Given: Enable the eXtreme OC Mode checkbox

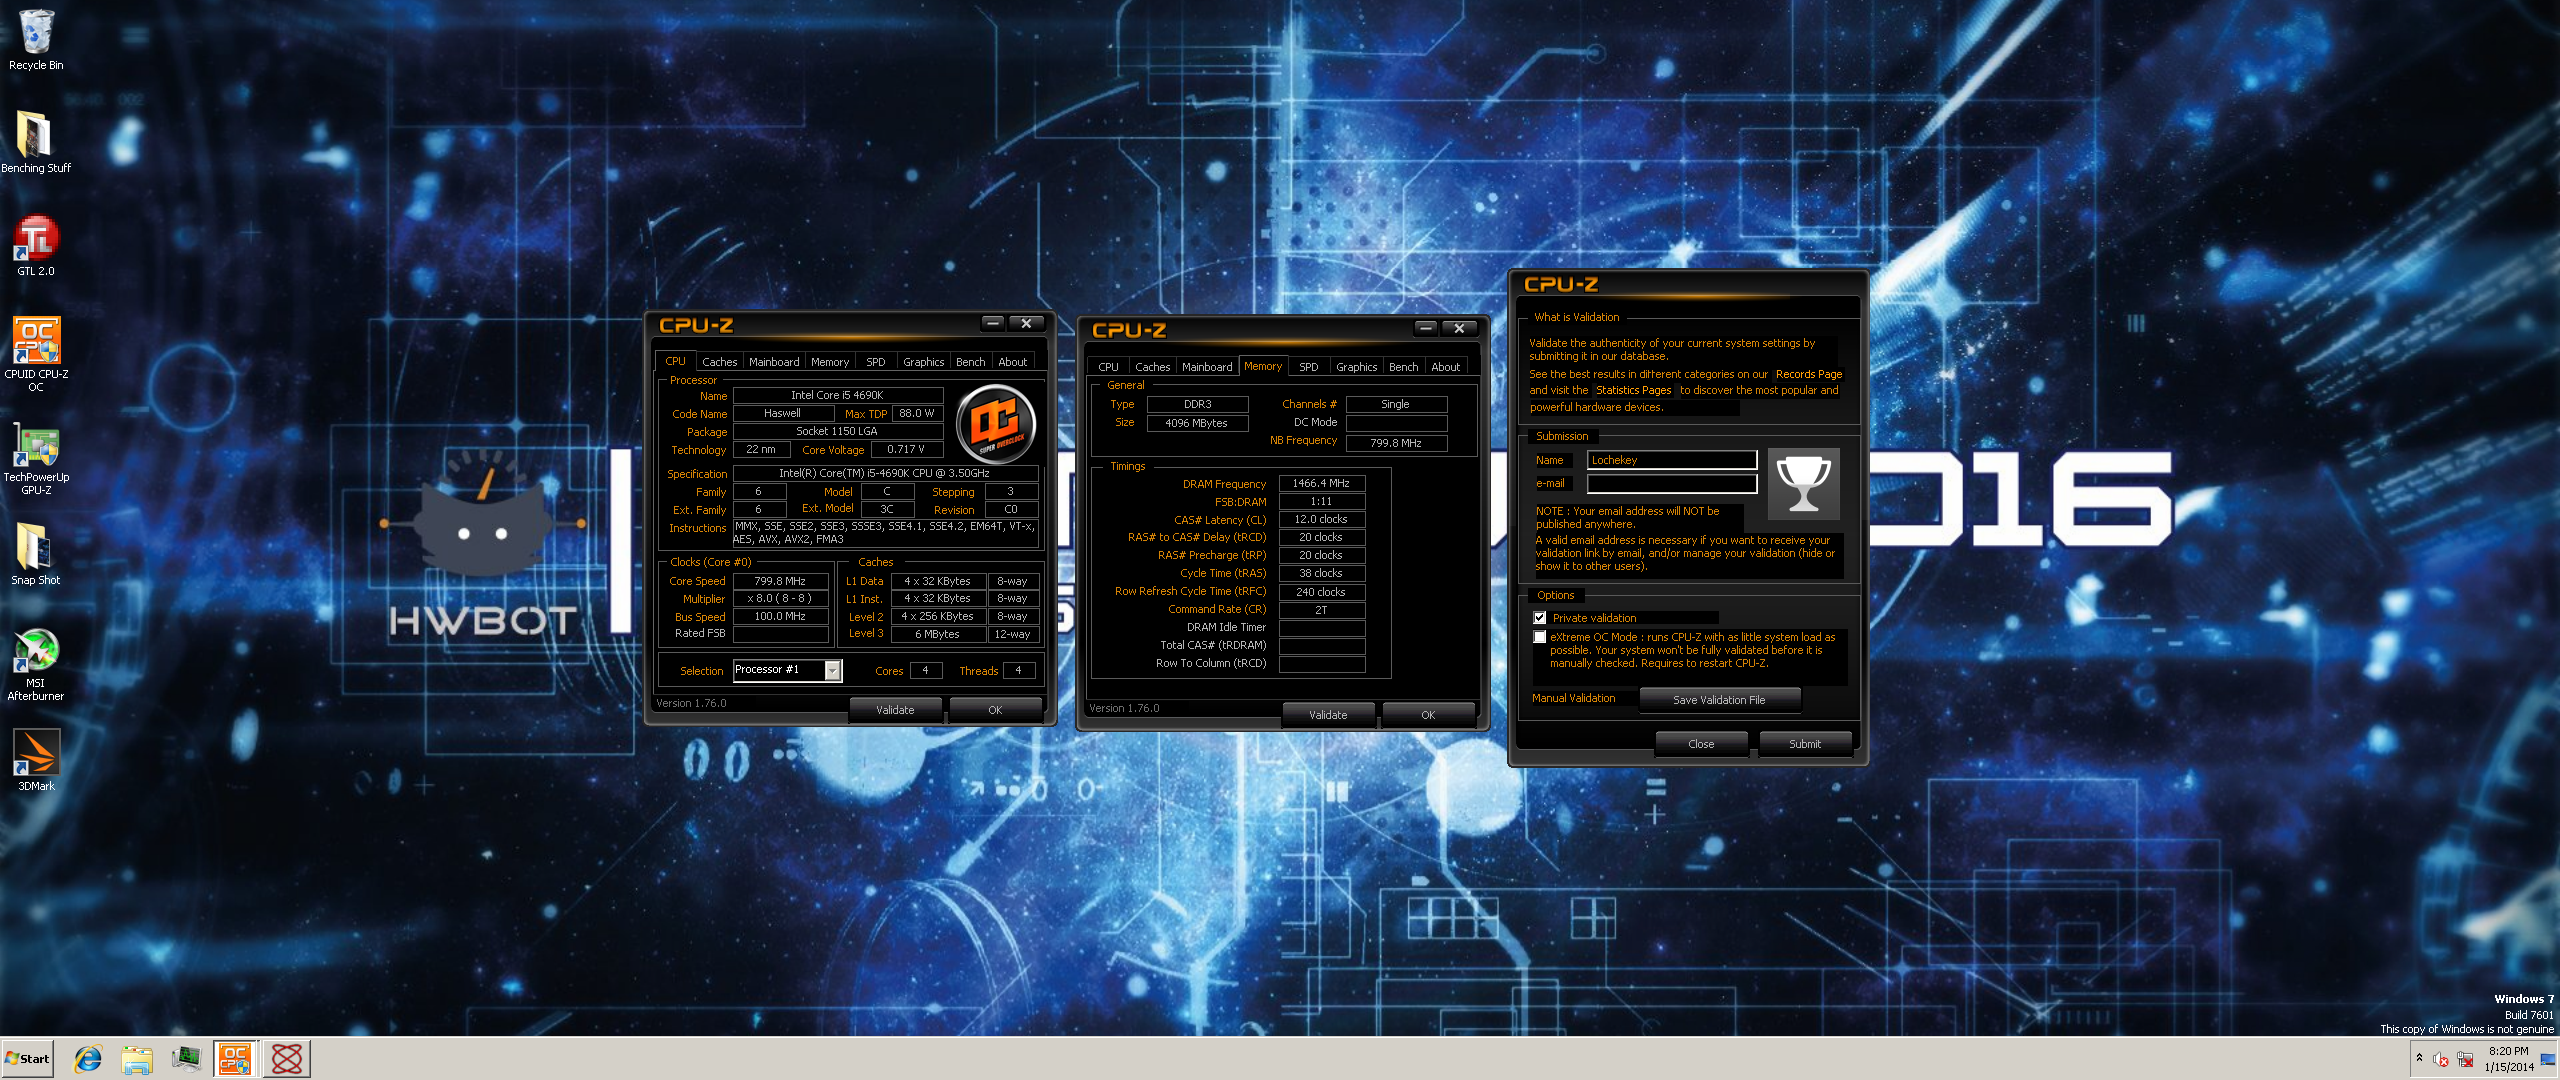Looking at the screenshot, I should pos(1540,637).
